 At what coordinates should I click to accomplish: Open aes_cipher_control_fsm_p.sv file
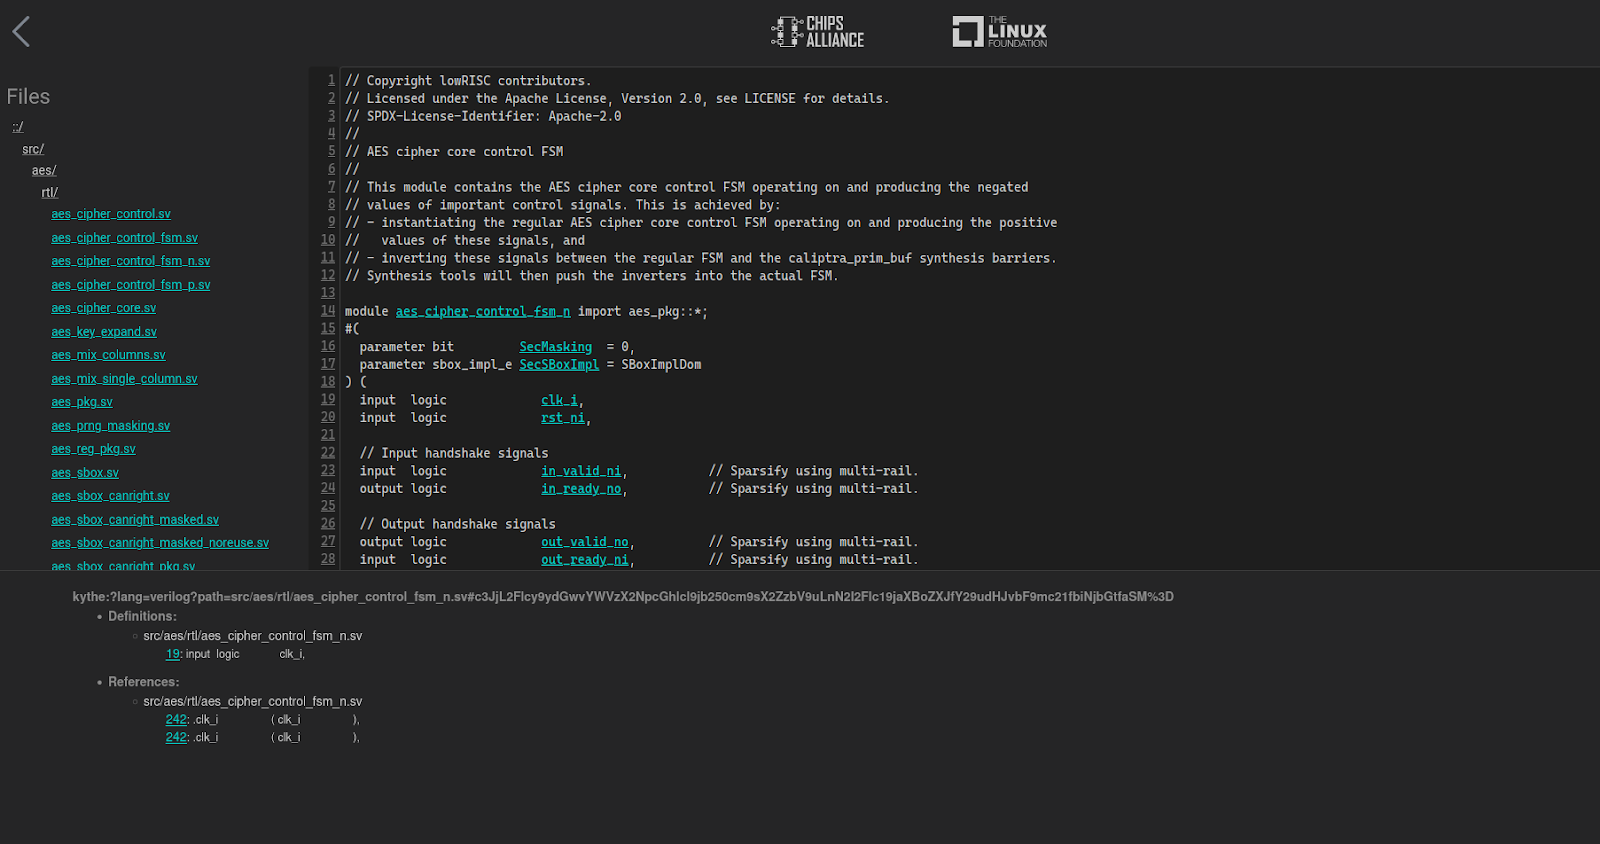tap(131, 285)
